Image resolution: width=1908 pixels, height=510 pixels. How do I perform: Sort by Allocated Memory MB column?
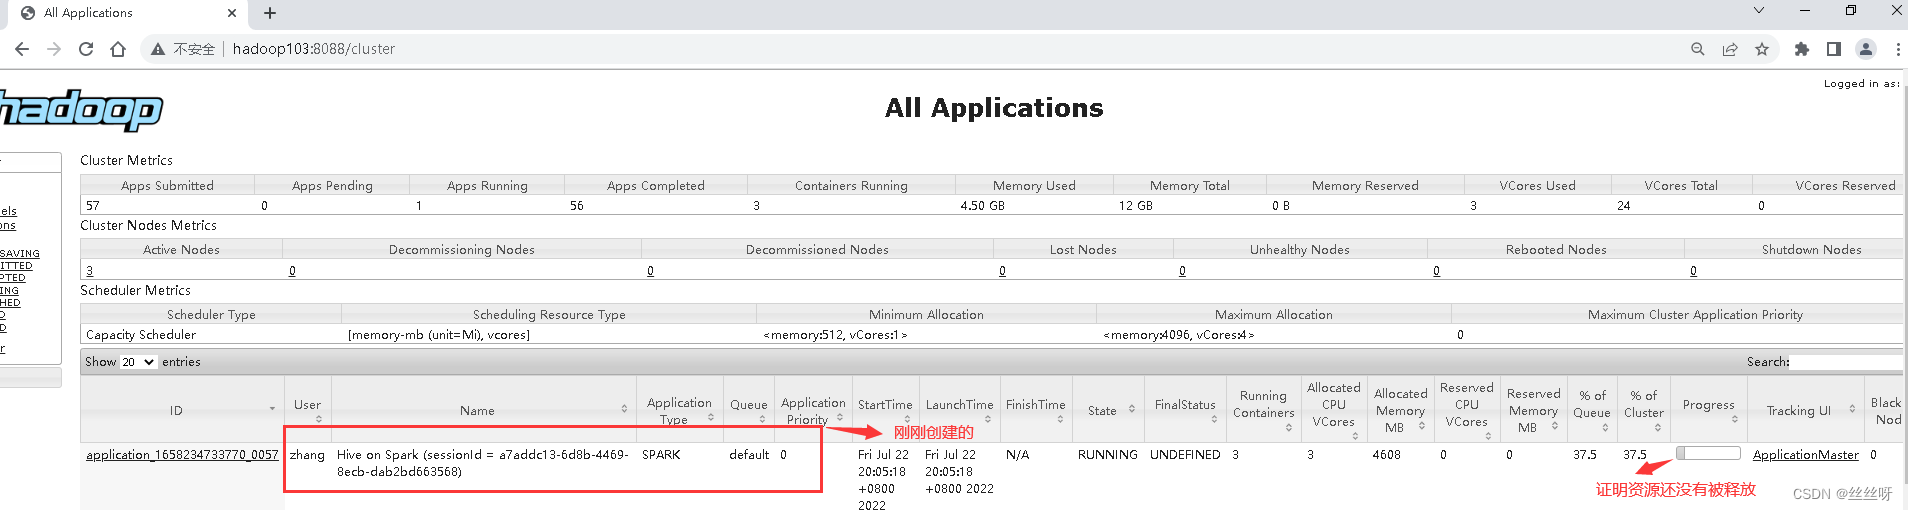(1400, 410)
